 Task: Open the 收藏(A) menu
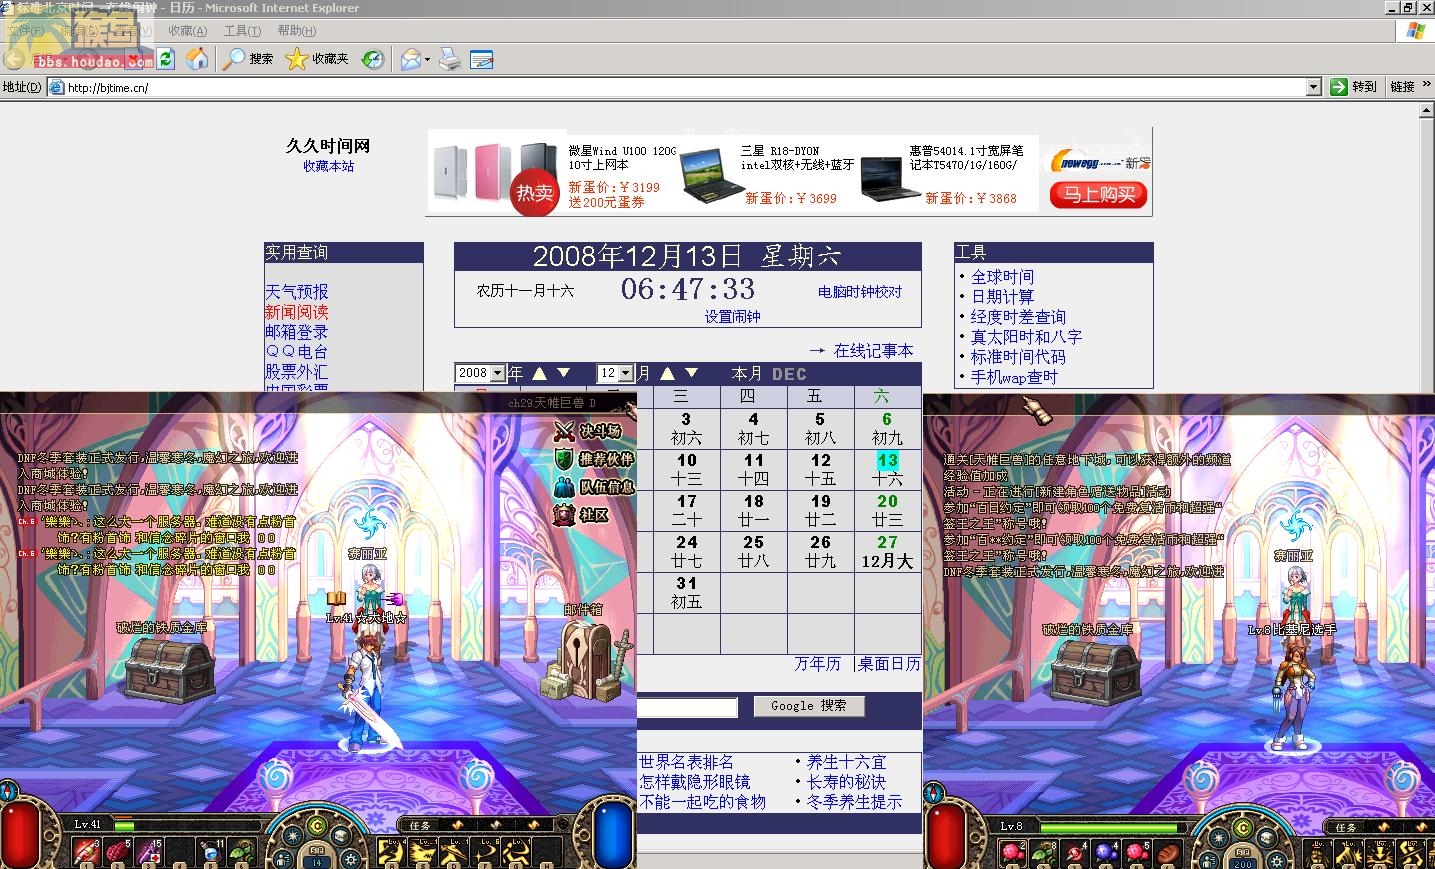coord(187,31)
